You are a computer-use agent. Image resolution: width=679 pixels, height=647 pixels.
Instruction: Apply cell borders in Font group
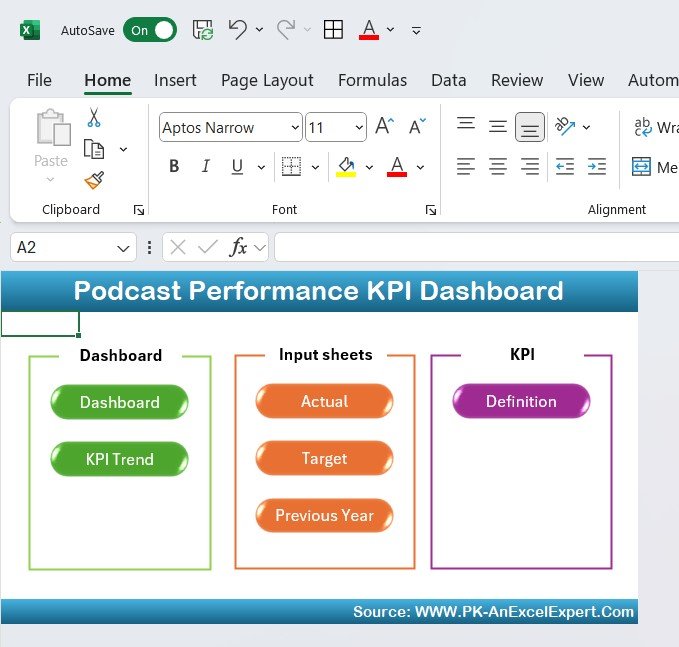point(291,166)
